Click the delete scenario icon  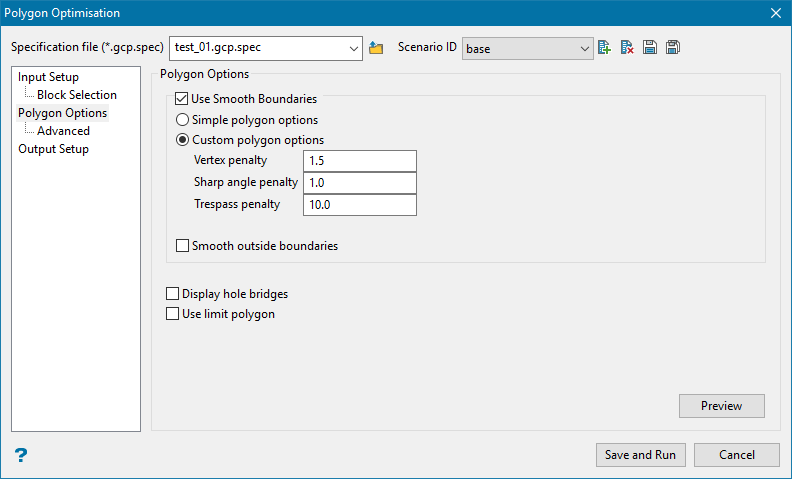point(627,48)
